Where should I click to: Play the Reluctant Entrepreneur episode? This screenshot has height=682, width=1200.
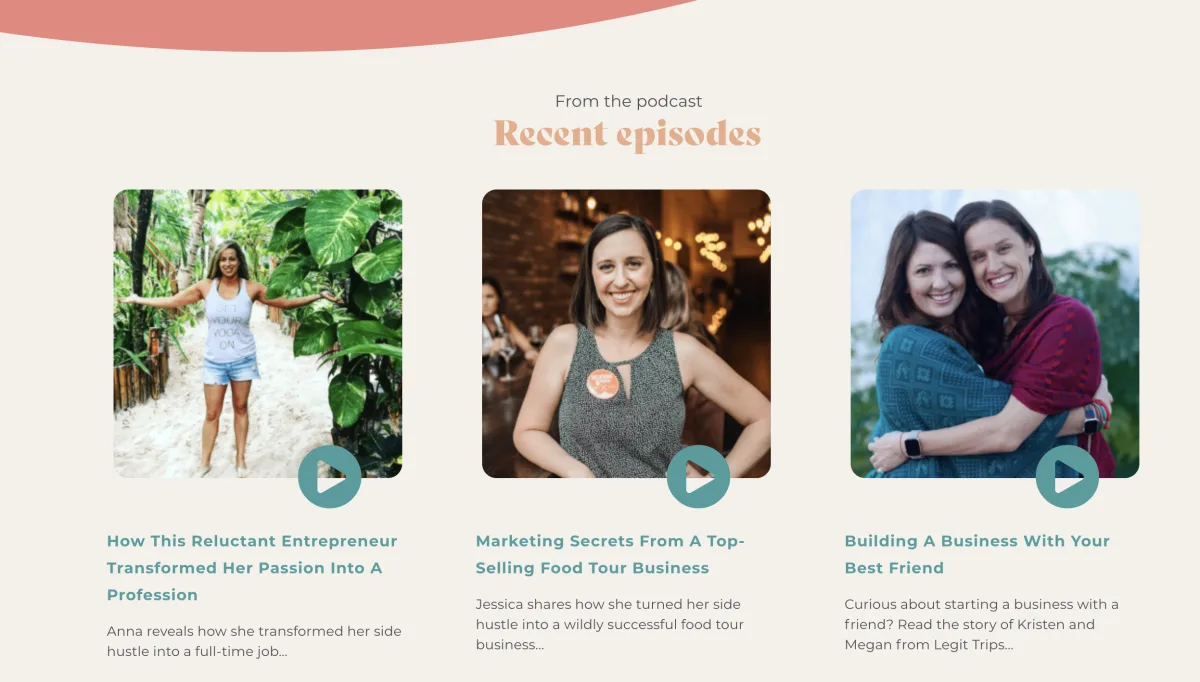[x=330, y=477]
